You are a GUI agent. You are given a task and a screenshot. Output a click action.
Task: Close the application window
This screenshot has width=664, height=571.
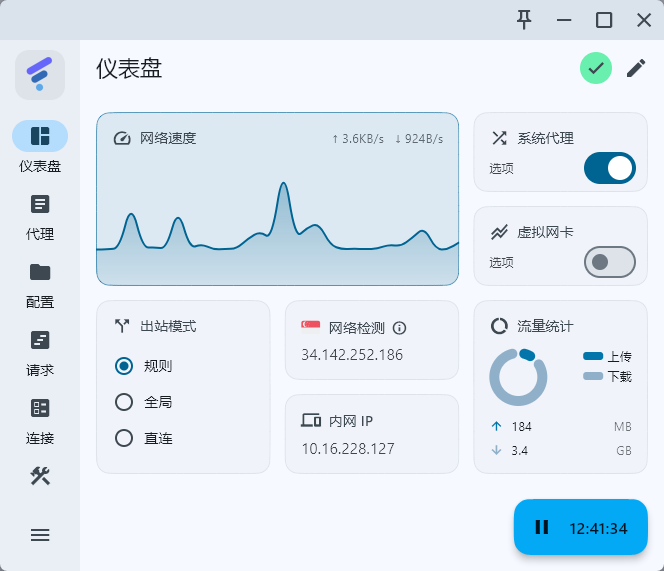(x=644, y=20)
